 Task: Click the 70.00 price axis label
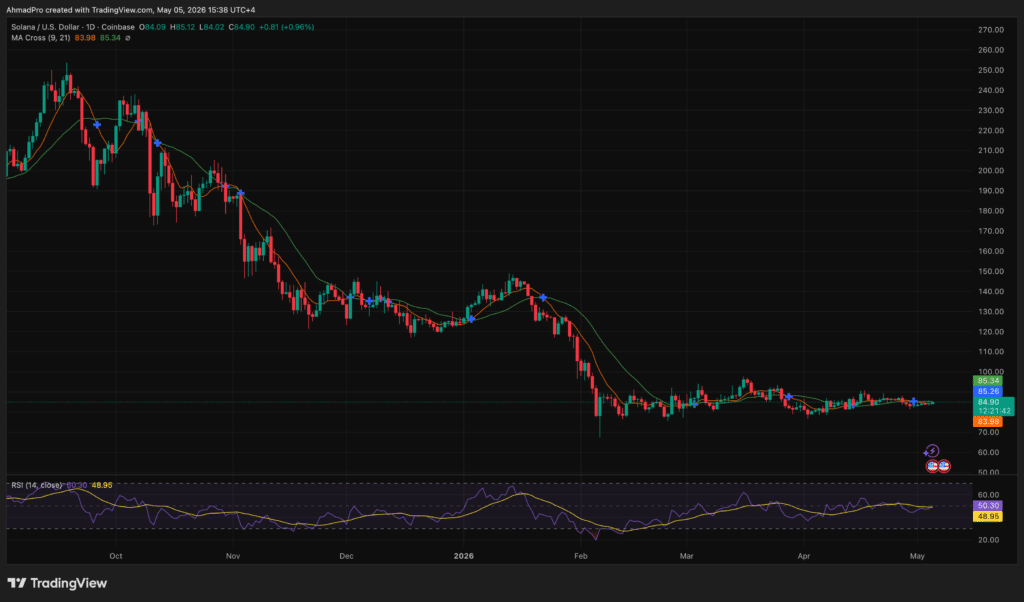[x=991, y=432]
